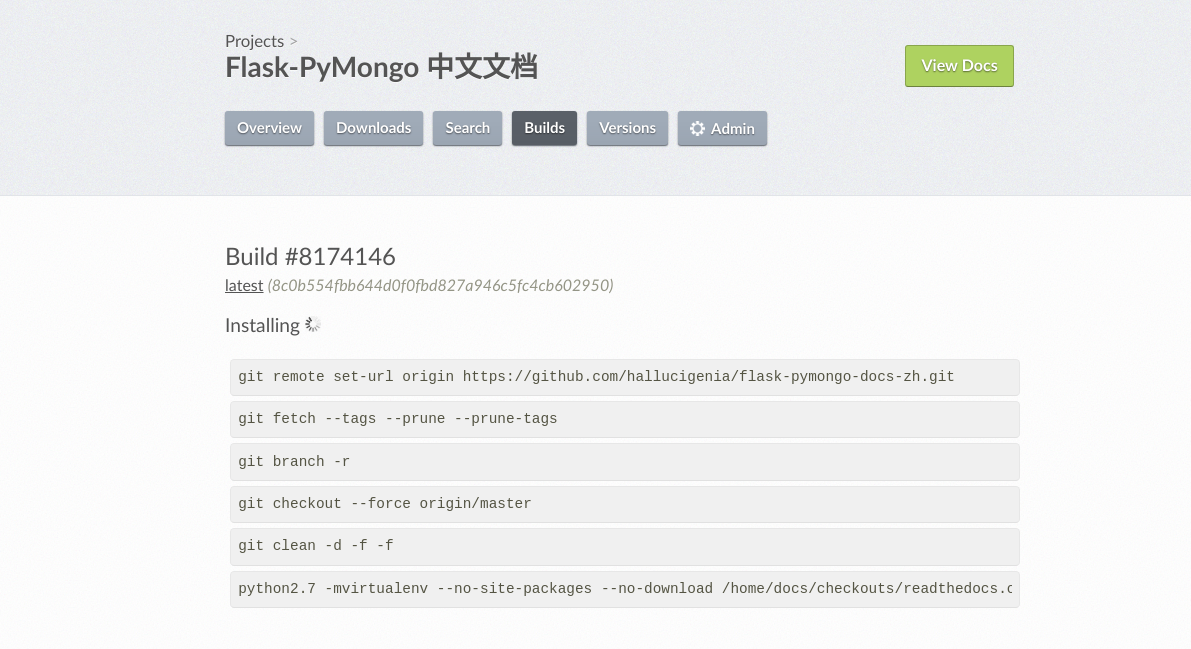Open the Overview tab
Screen dimensions: 1191x649
[269, 128]
